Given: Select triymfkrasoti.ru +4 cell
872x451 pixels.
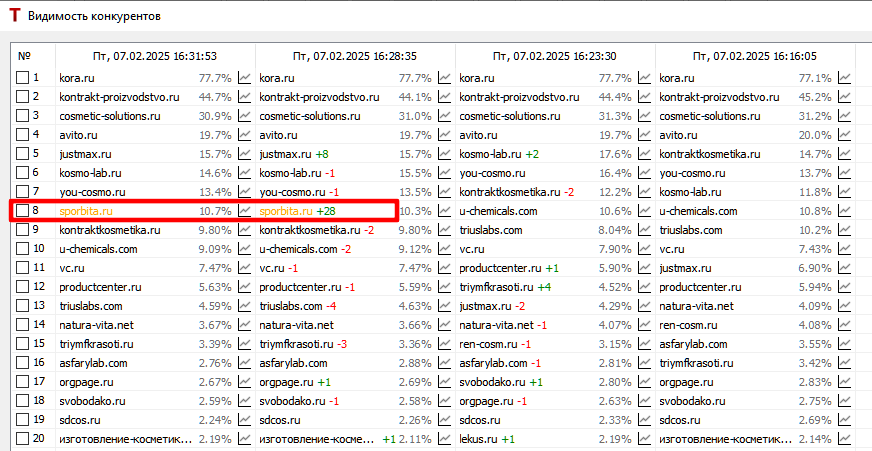Looking at the screenshot, I should pyautogui.click(x=555, y=287).
